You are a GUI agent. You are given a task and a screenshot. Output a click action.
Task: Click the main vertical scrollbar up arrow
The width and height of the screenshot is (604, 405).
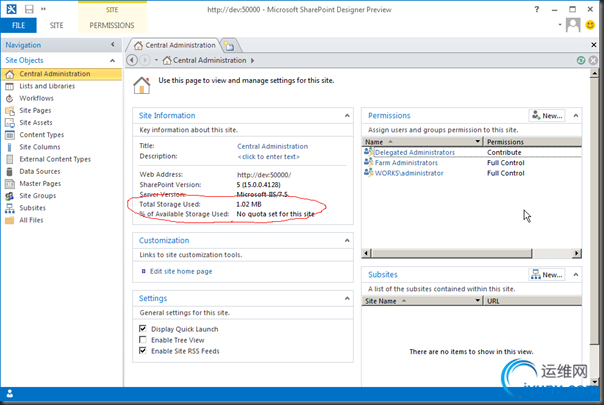click(594, 73)
